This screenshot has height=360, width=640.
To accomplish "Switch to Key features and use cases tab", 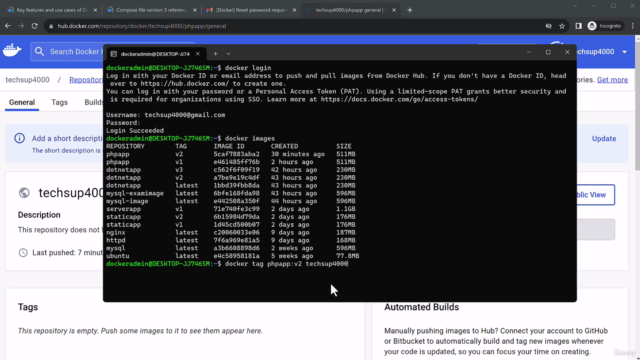I will [51, 10].
